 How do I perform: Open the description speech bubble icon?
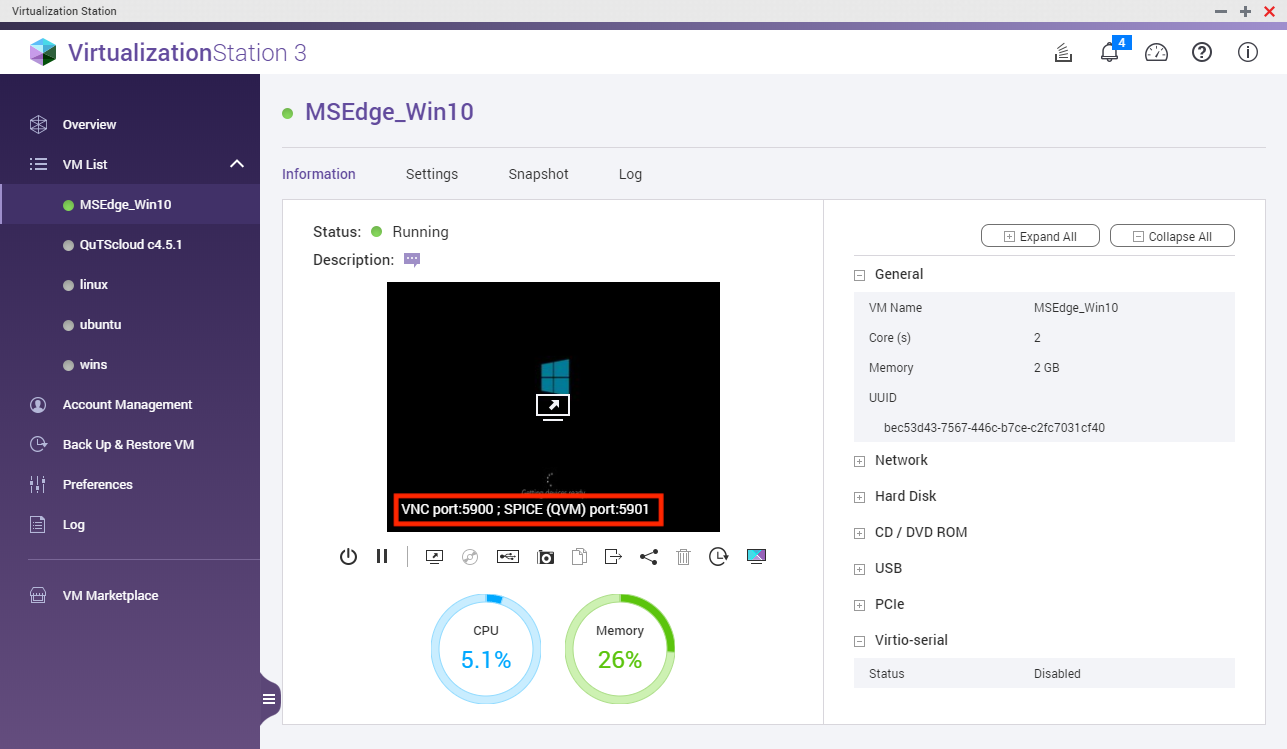coord(412,260)
